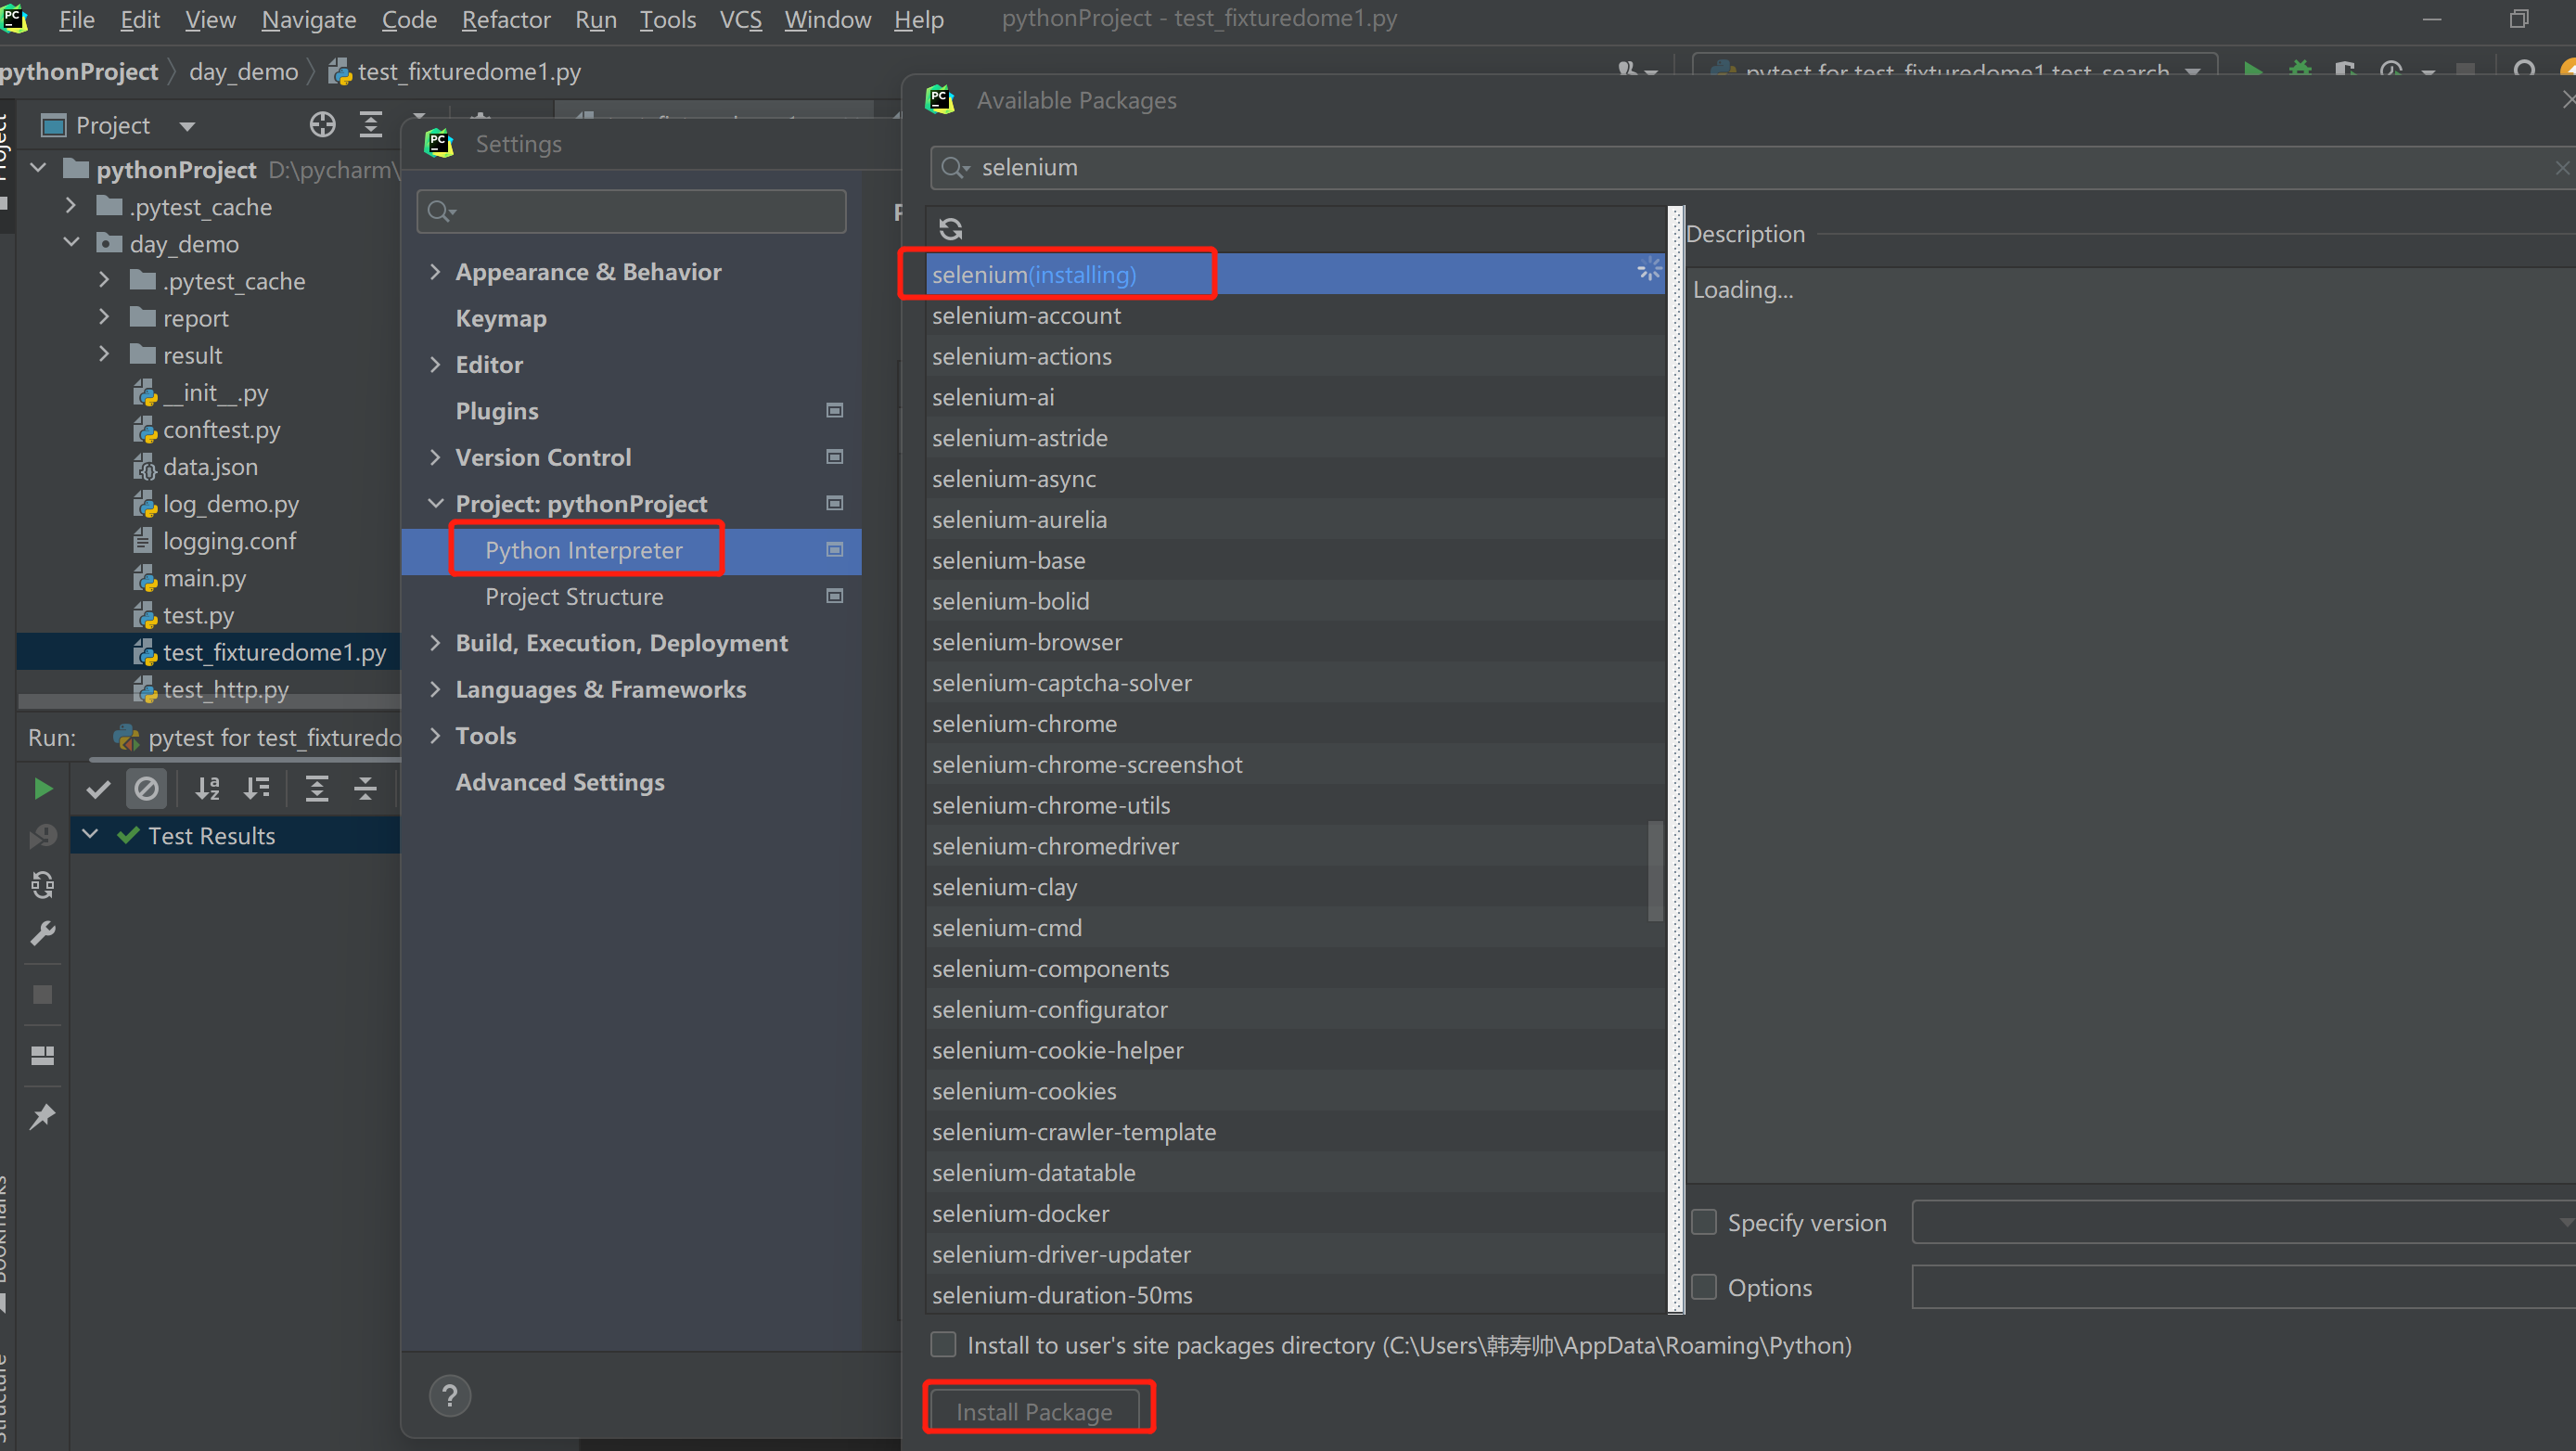This screenshot has height=1451, width=2576.
Task: Click the Plugins settings scope icon
Action: [835, 411]
